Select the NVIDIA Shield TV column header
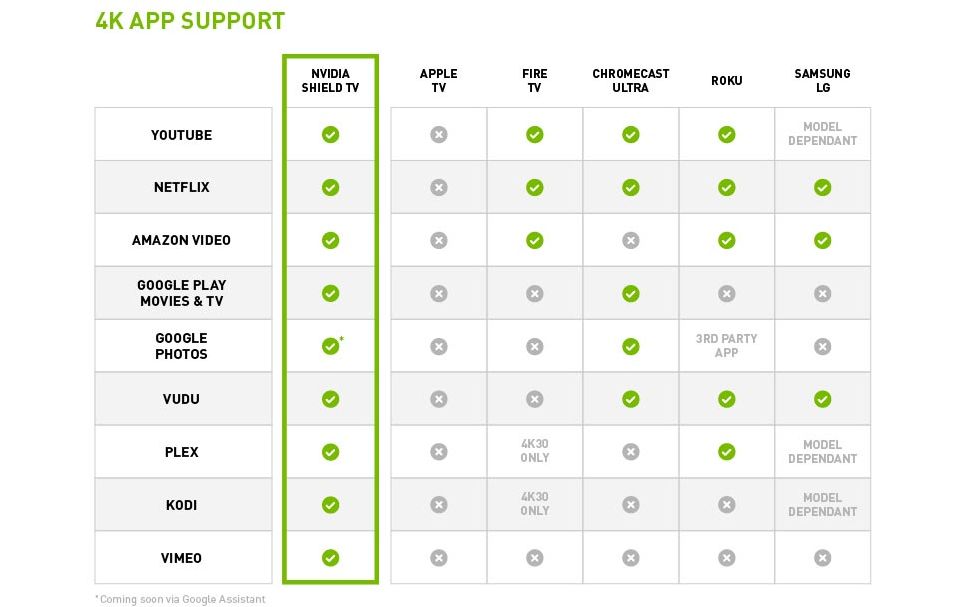Screen dimensions: 971x607 pos(330,81)
